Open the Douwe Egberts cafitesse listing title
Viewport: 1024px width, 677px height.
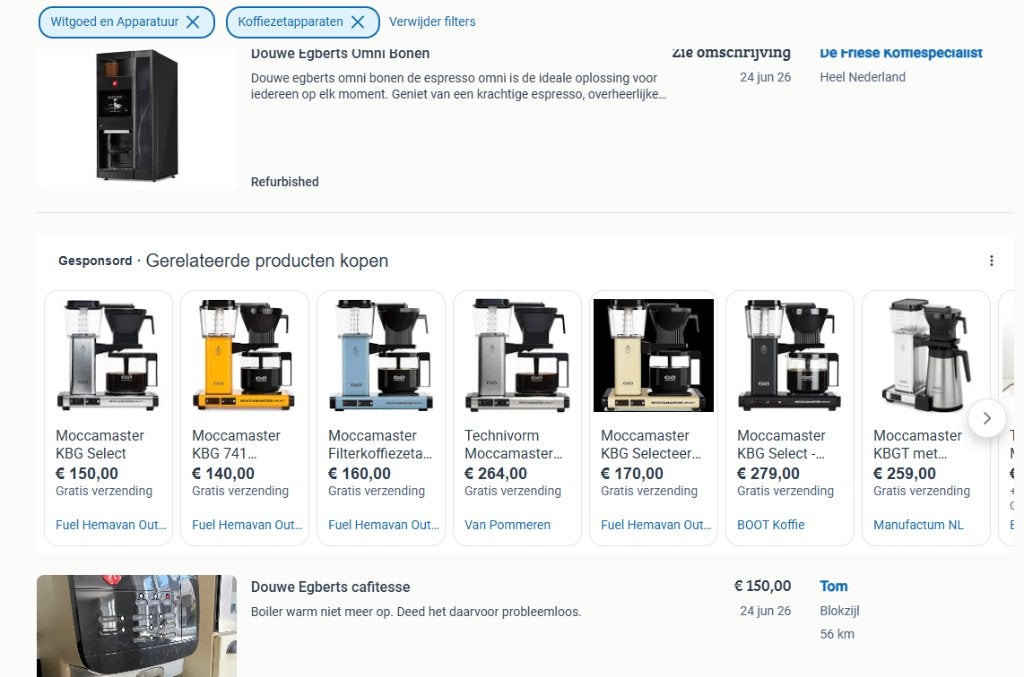[330, 587]
